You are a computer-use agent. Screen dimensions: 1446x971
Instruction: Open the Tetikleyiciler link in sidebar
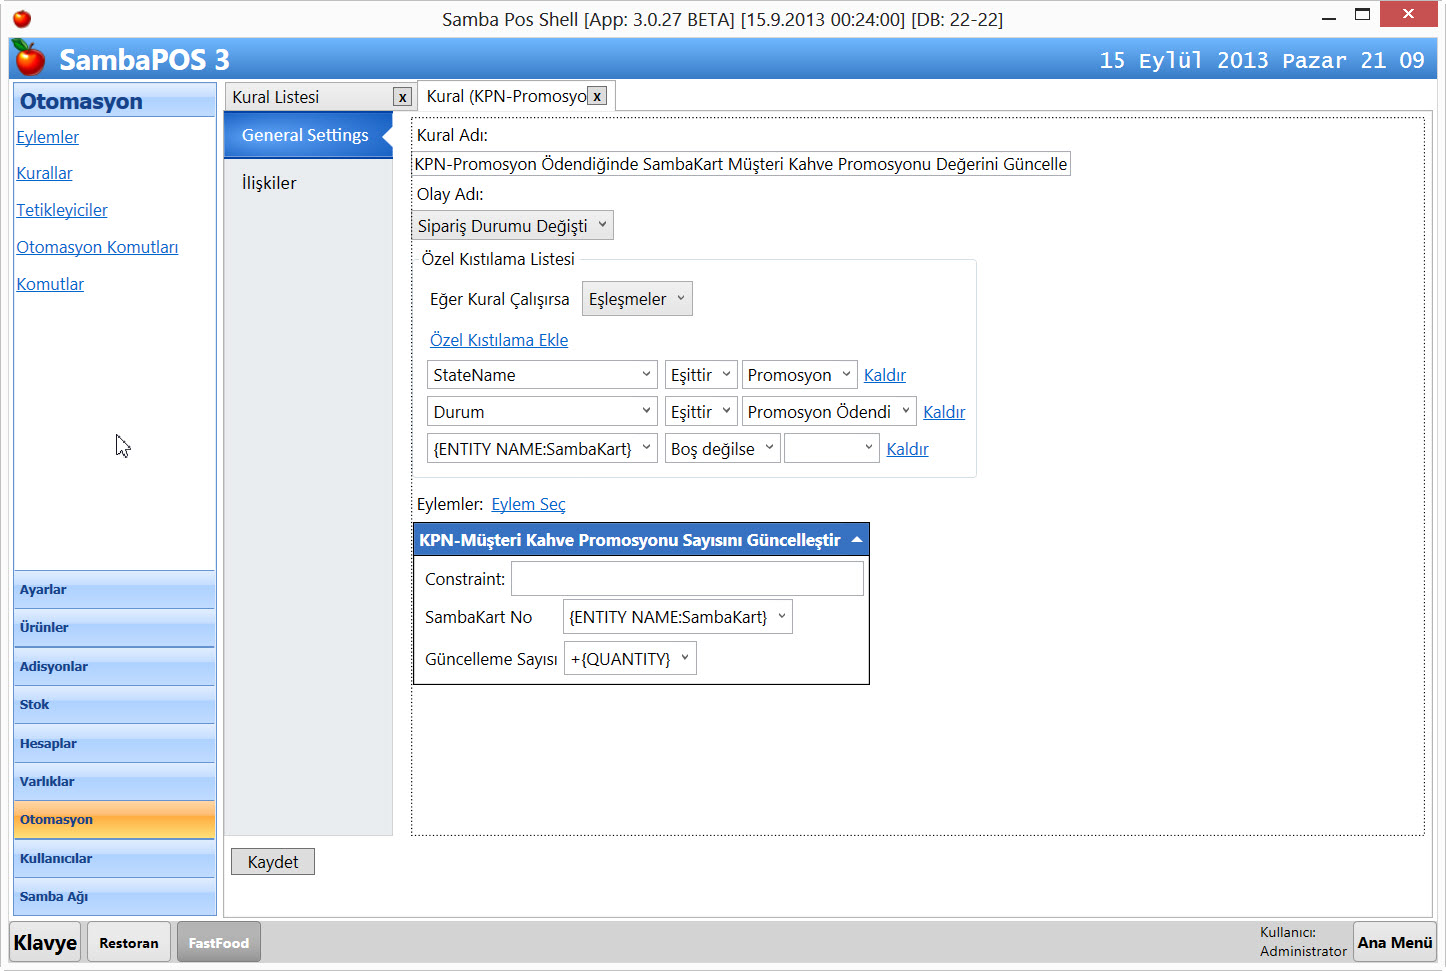pyautogui.click(x=62, y=210)
